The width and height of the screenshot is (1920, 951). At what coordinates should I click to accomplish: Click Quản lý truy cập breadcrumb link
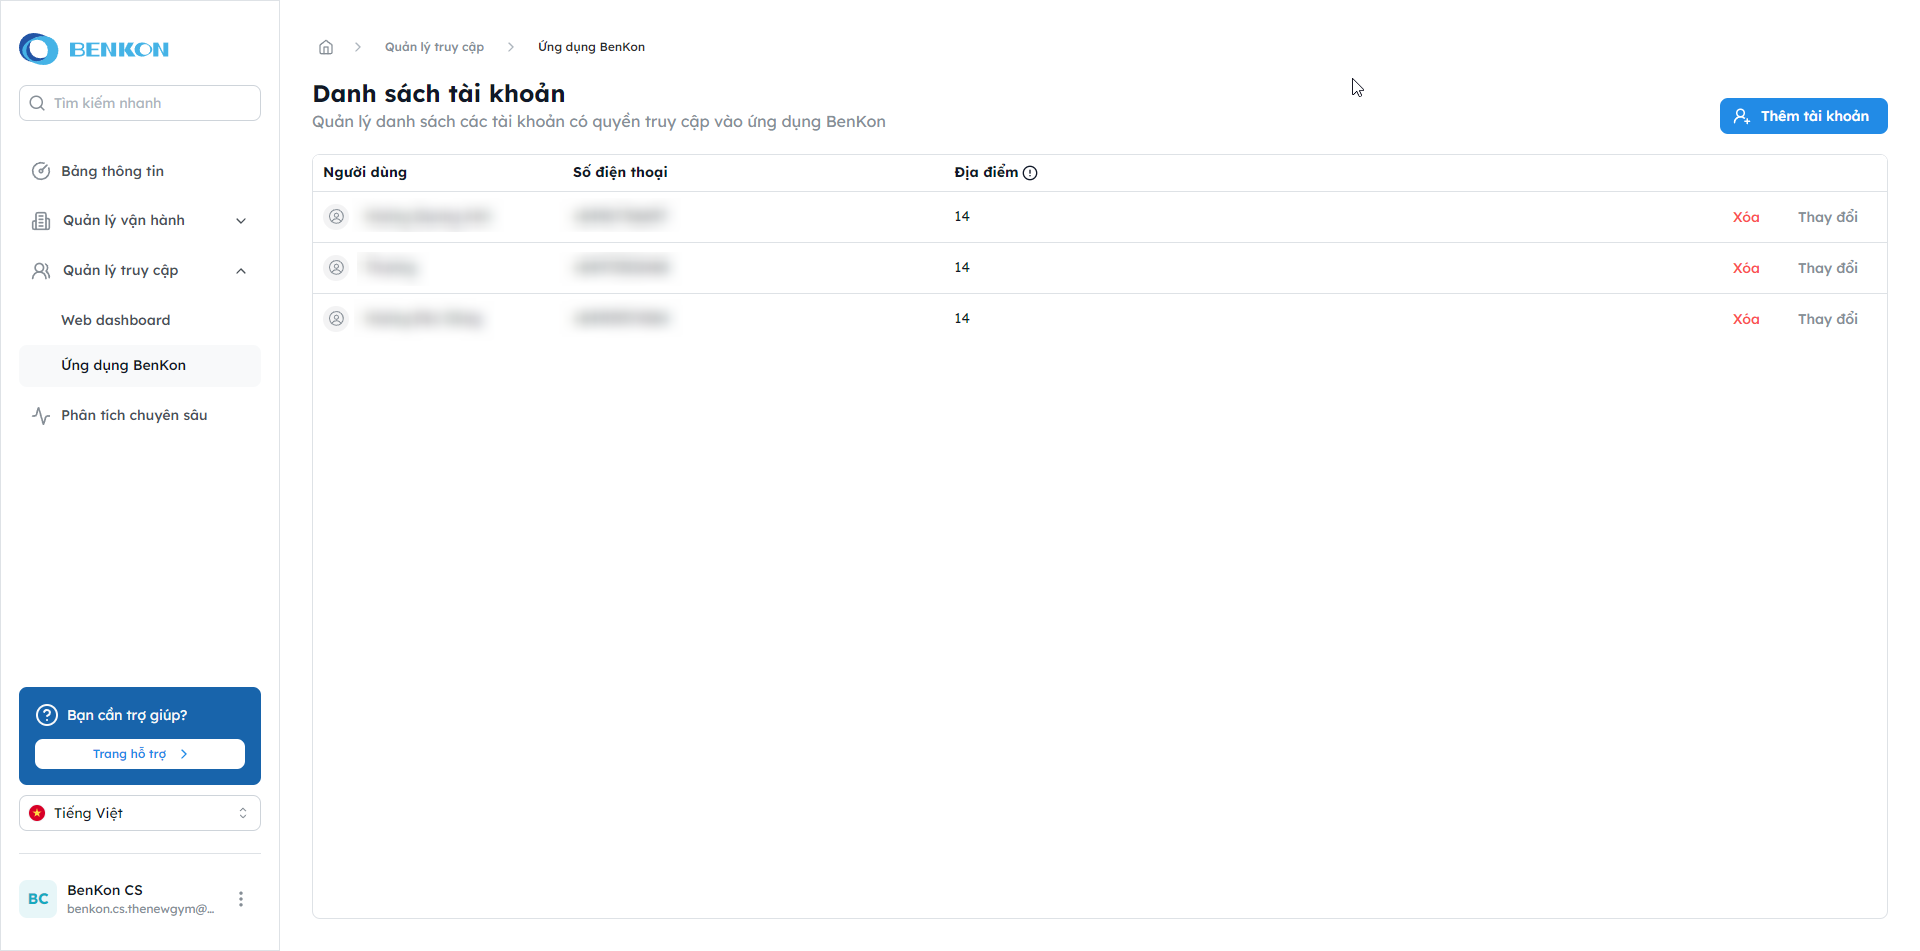point(434,47)
